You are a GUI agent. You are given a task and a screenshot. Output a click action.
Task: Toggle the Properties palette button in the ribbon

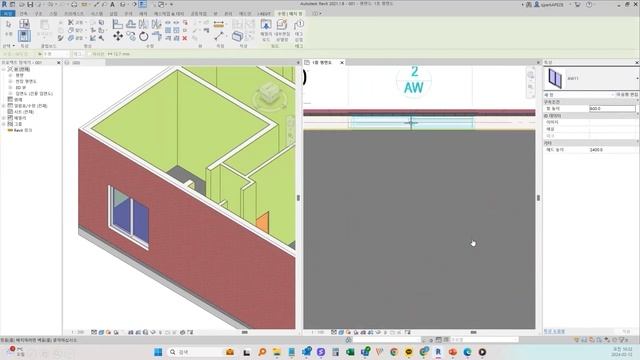pos(24,36)
